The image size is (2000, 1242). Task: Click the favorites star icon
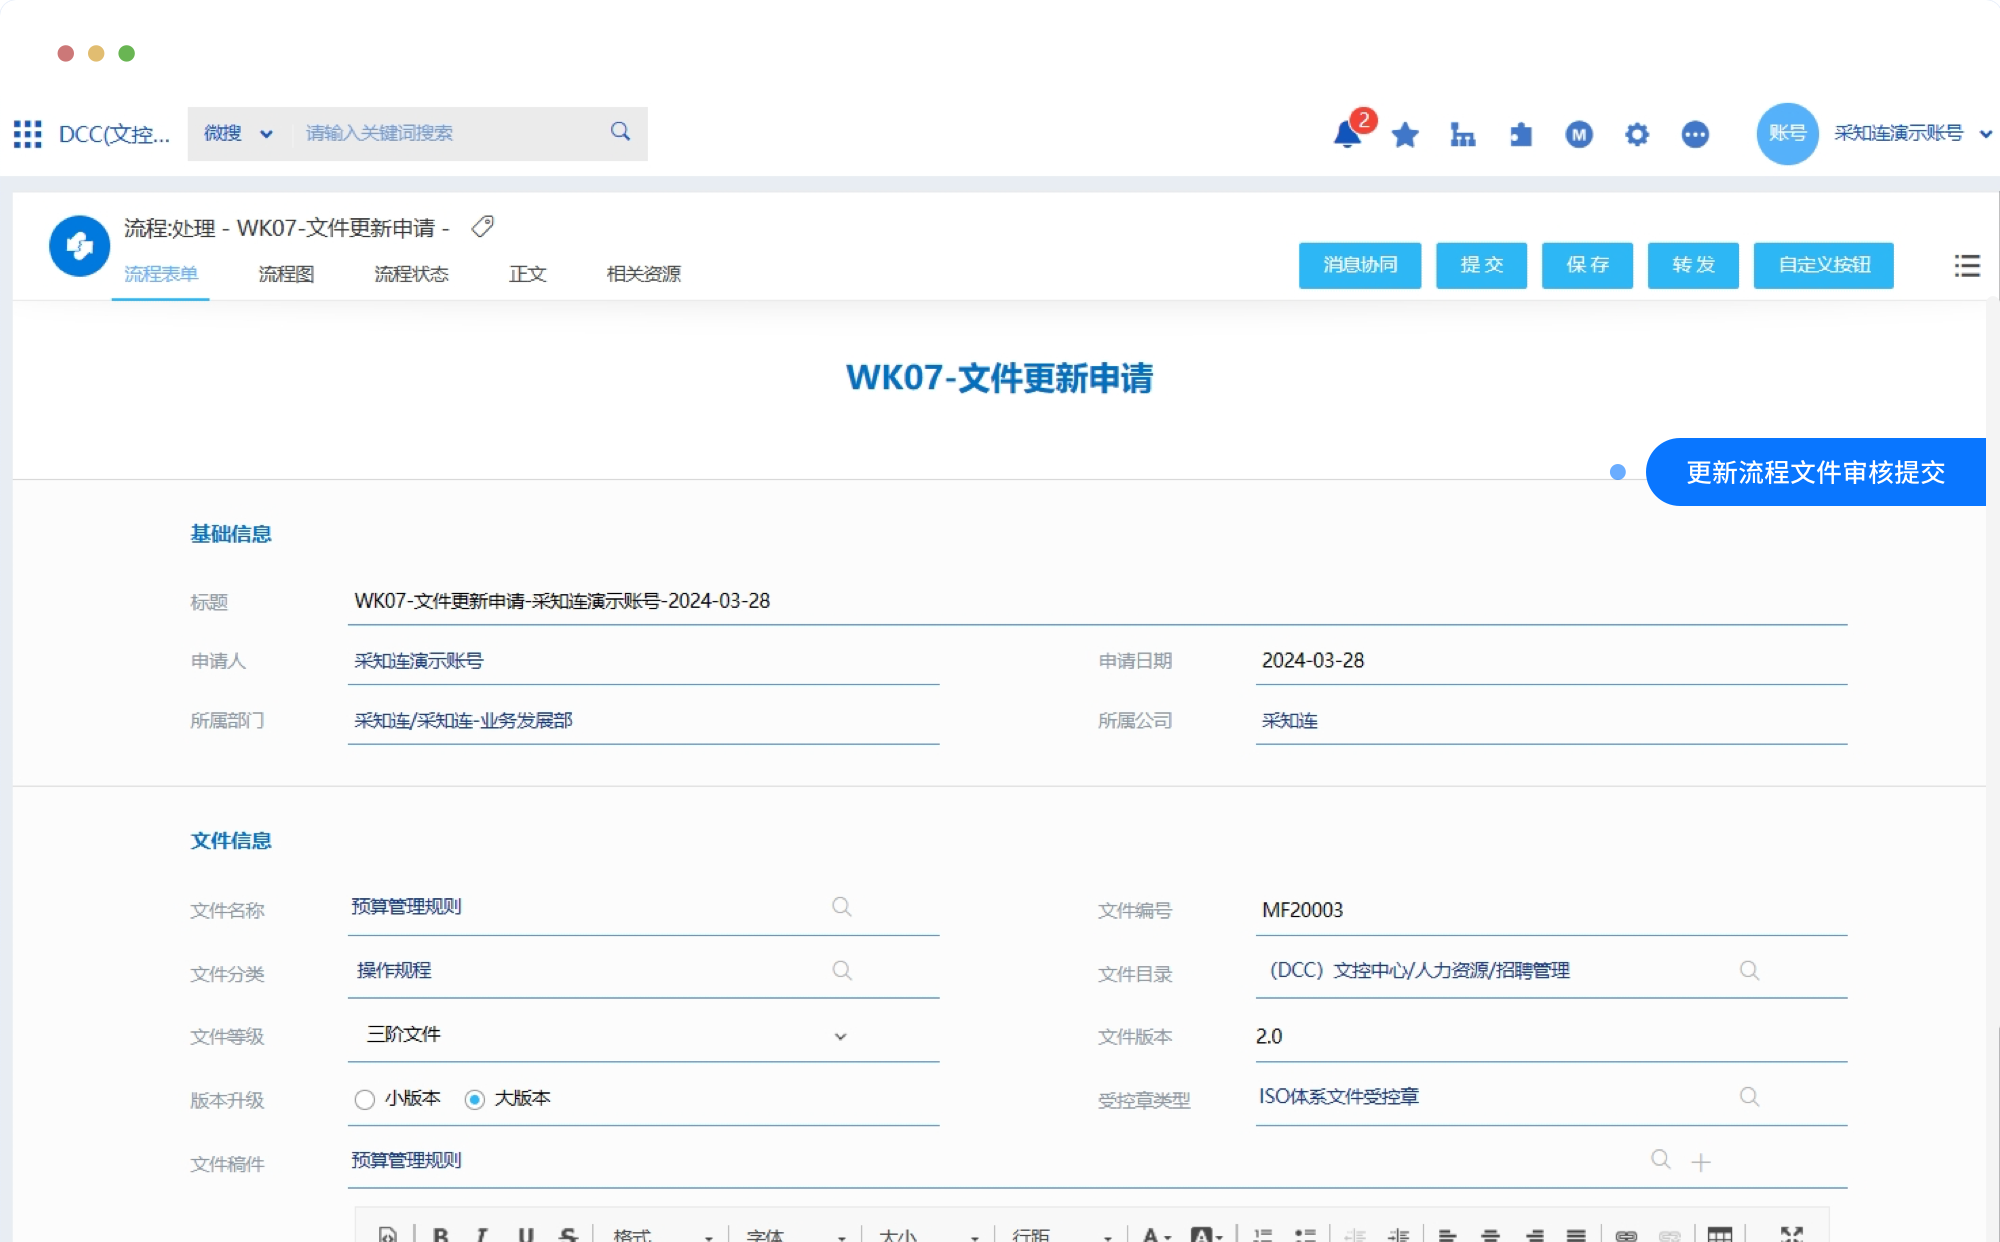click(x=1405, y=135)
